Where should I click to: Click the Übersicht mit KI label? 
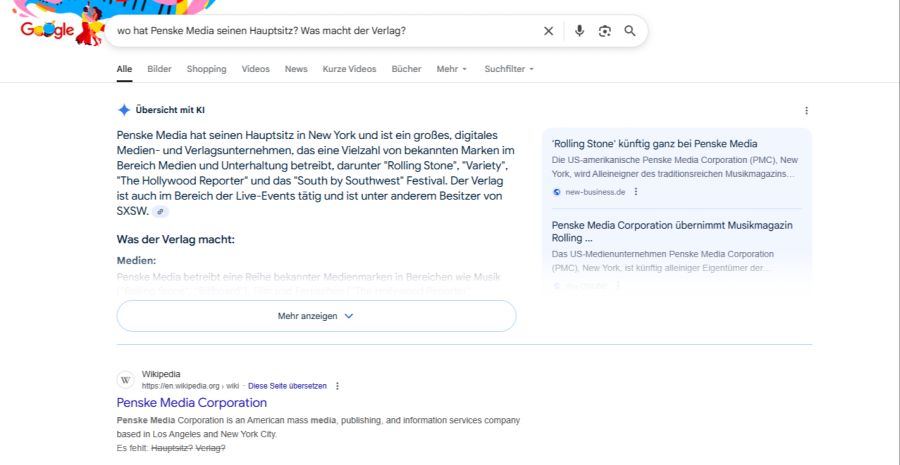[170, 110]
